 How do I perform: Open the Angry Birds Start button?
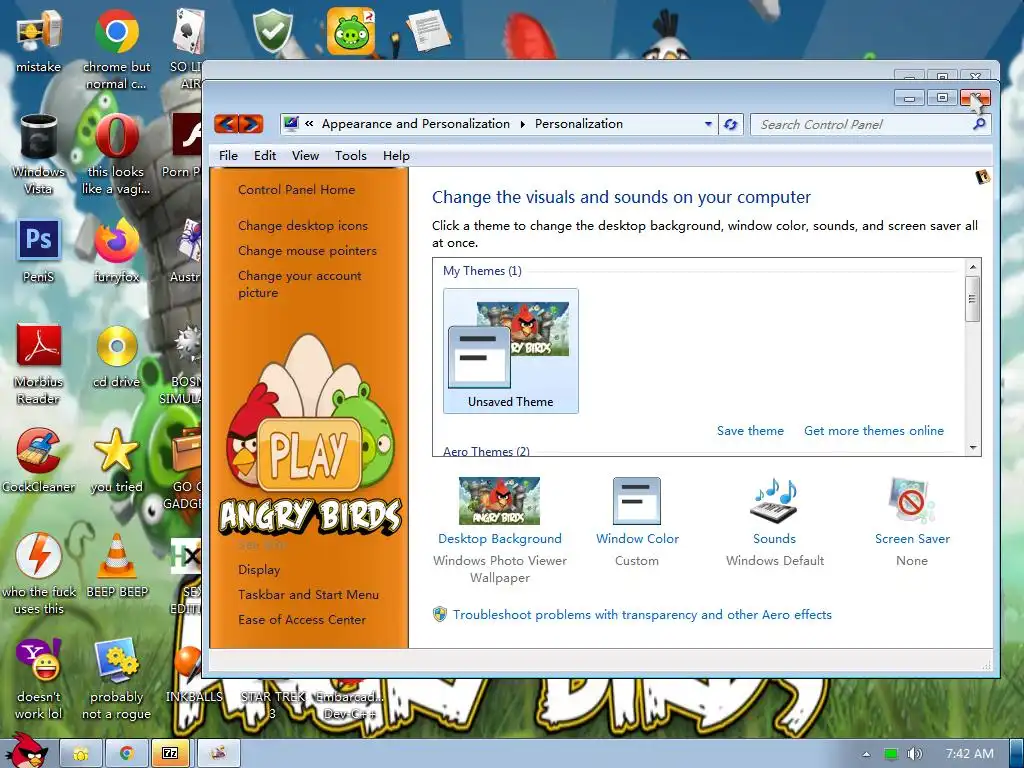coord(26,750)
